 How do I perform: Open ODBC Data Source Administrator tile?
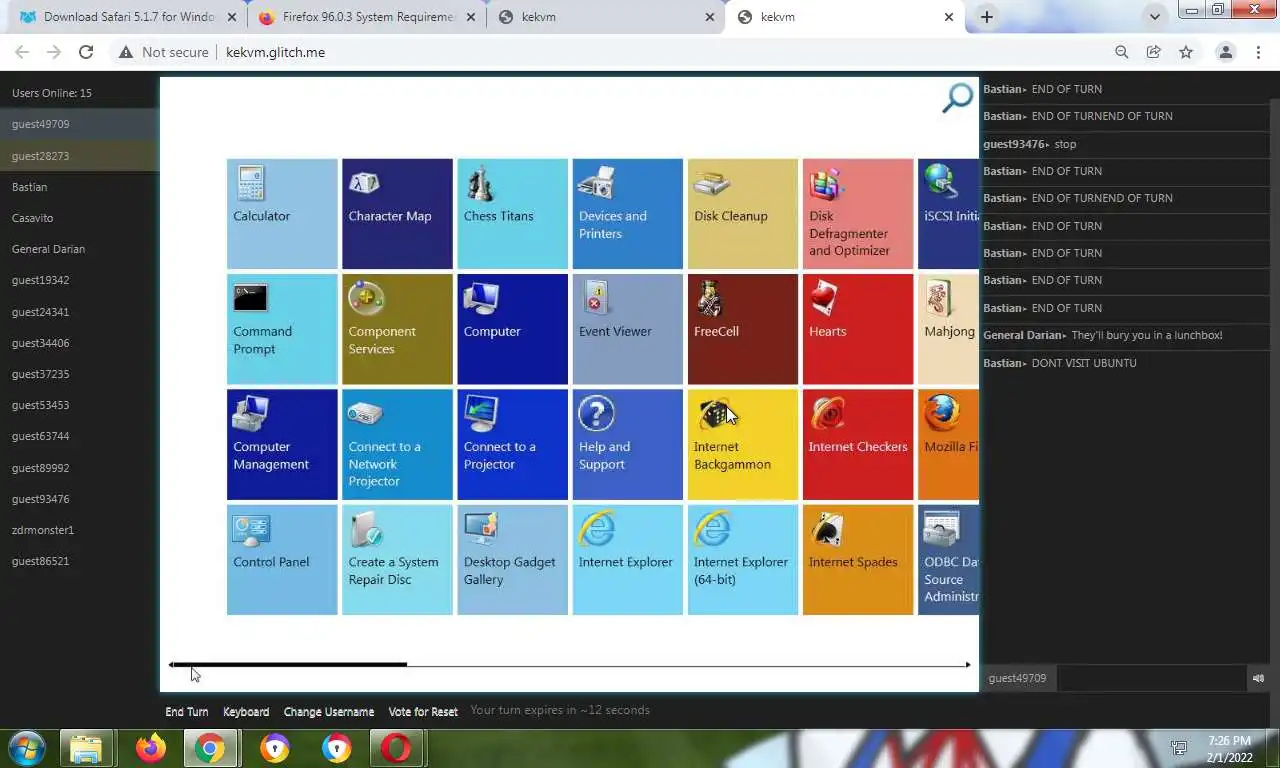click(x=948, y=559)
